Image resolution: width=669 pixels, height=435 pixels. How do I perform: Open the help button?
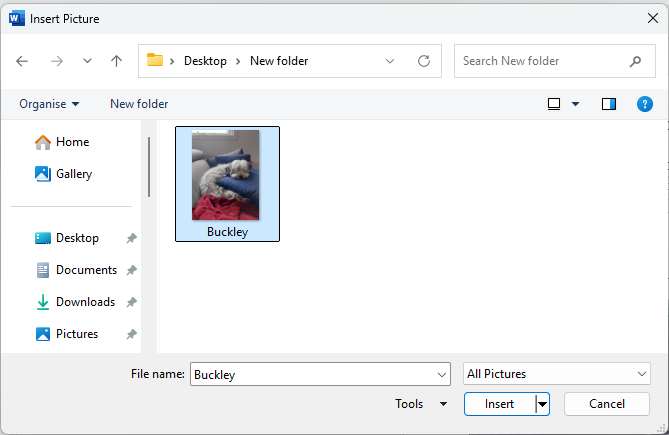[645, 104]
